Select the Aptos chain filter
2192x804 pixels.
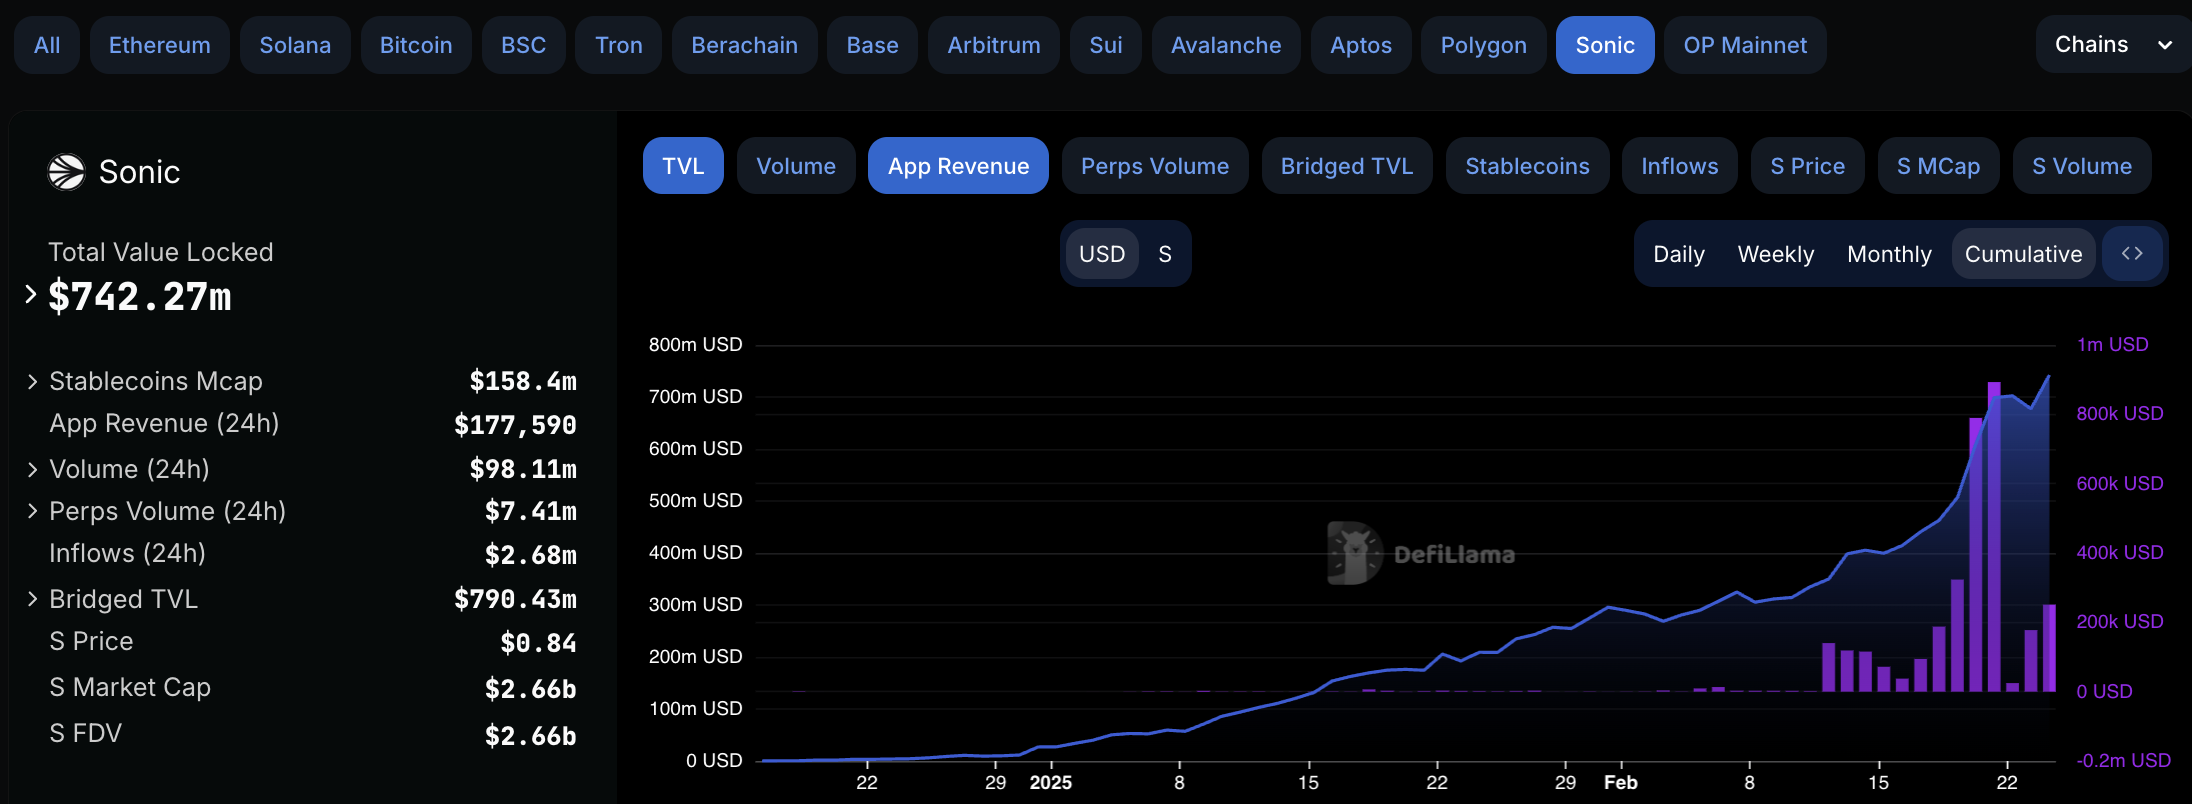coord(1361,45)
